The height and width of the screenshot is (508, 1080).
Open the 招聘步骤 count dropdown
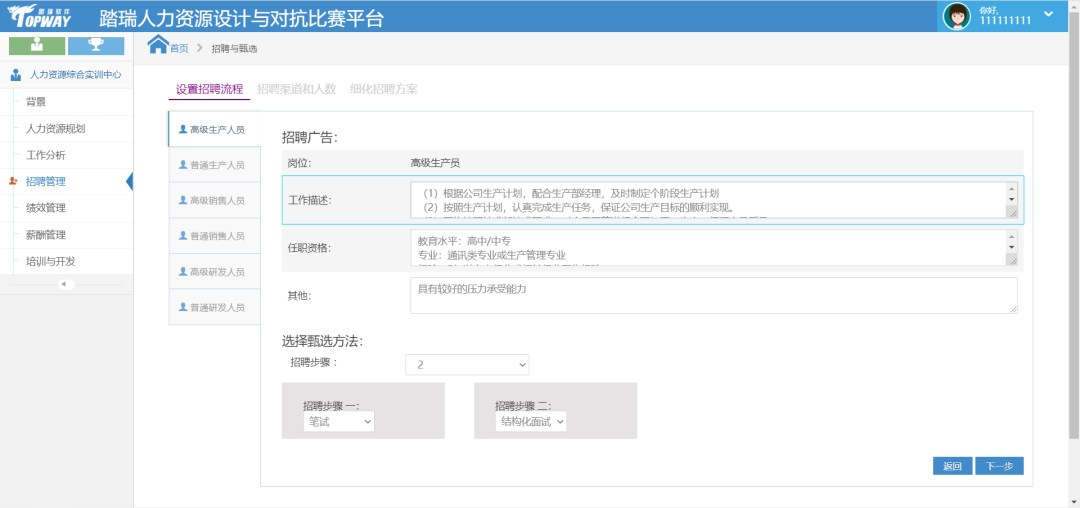[x=467, y=365]
